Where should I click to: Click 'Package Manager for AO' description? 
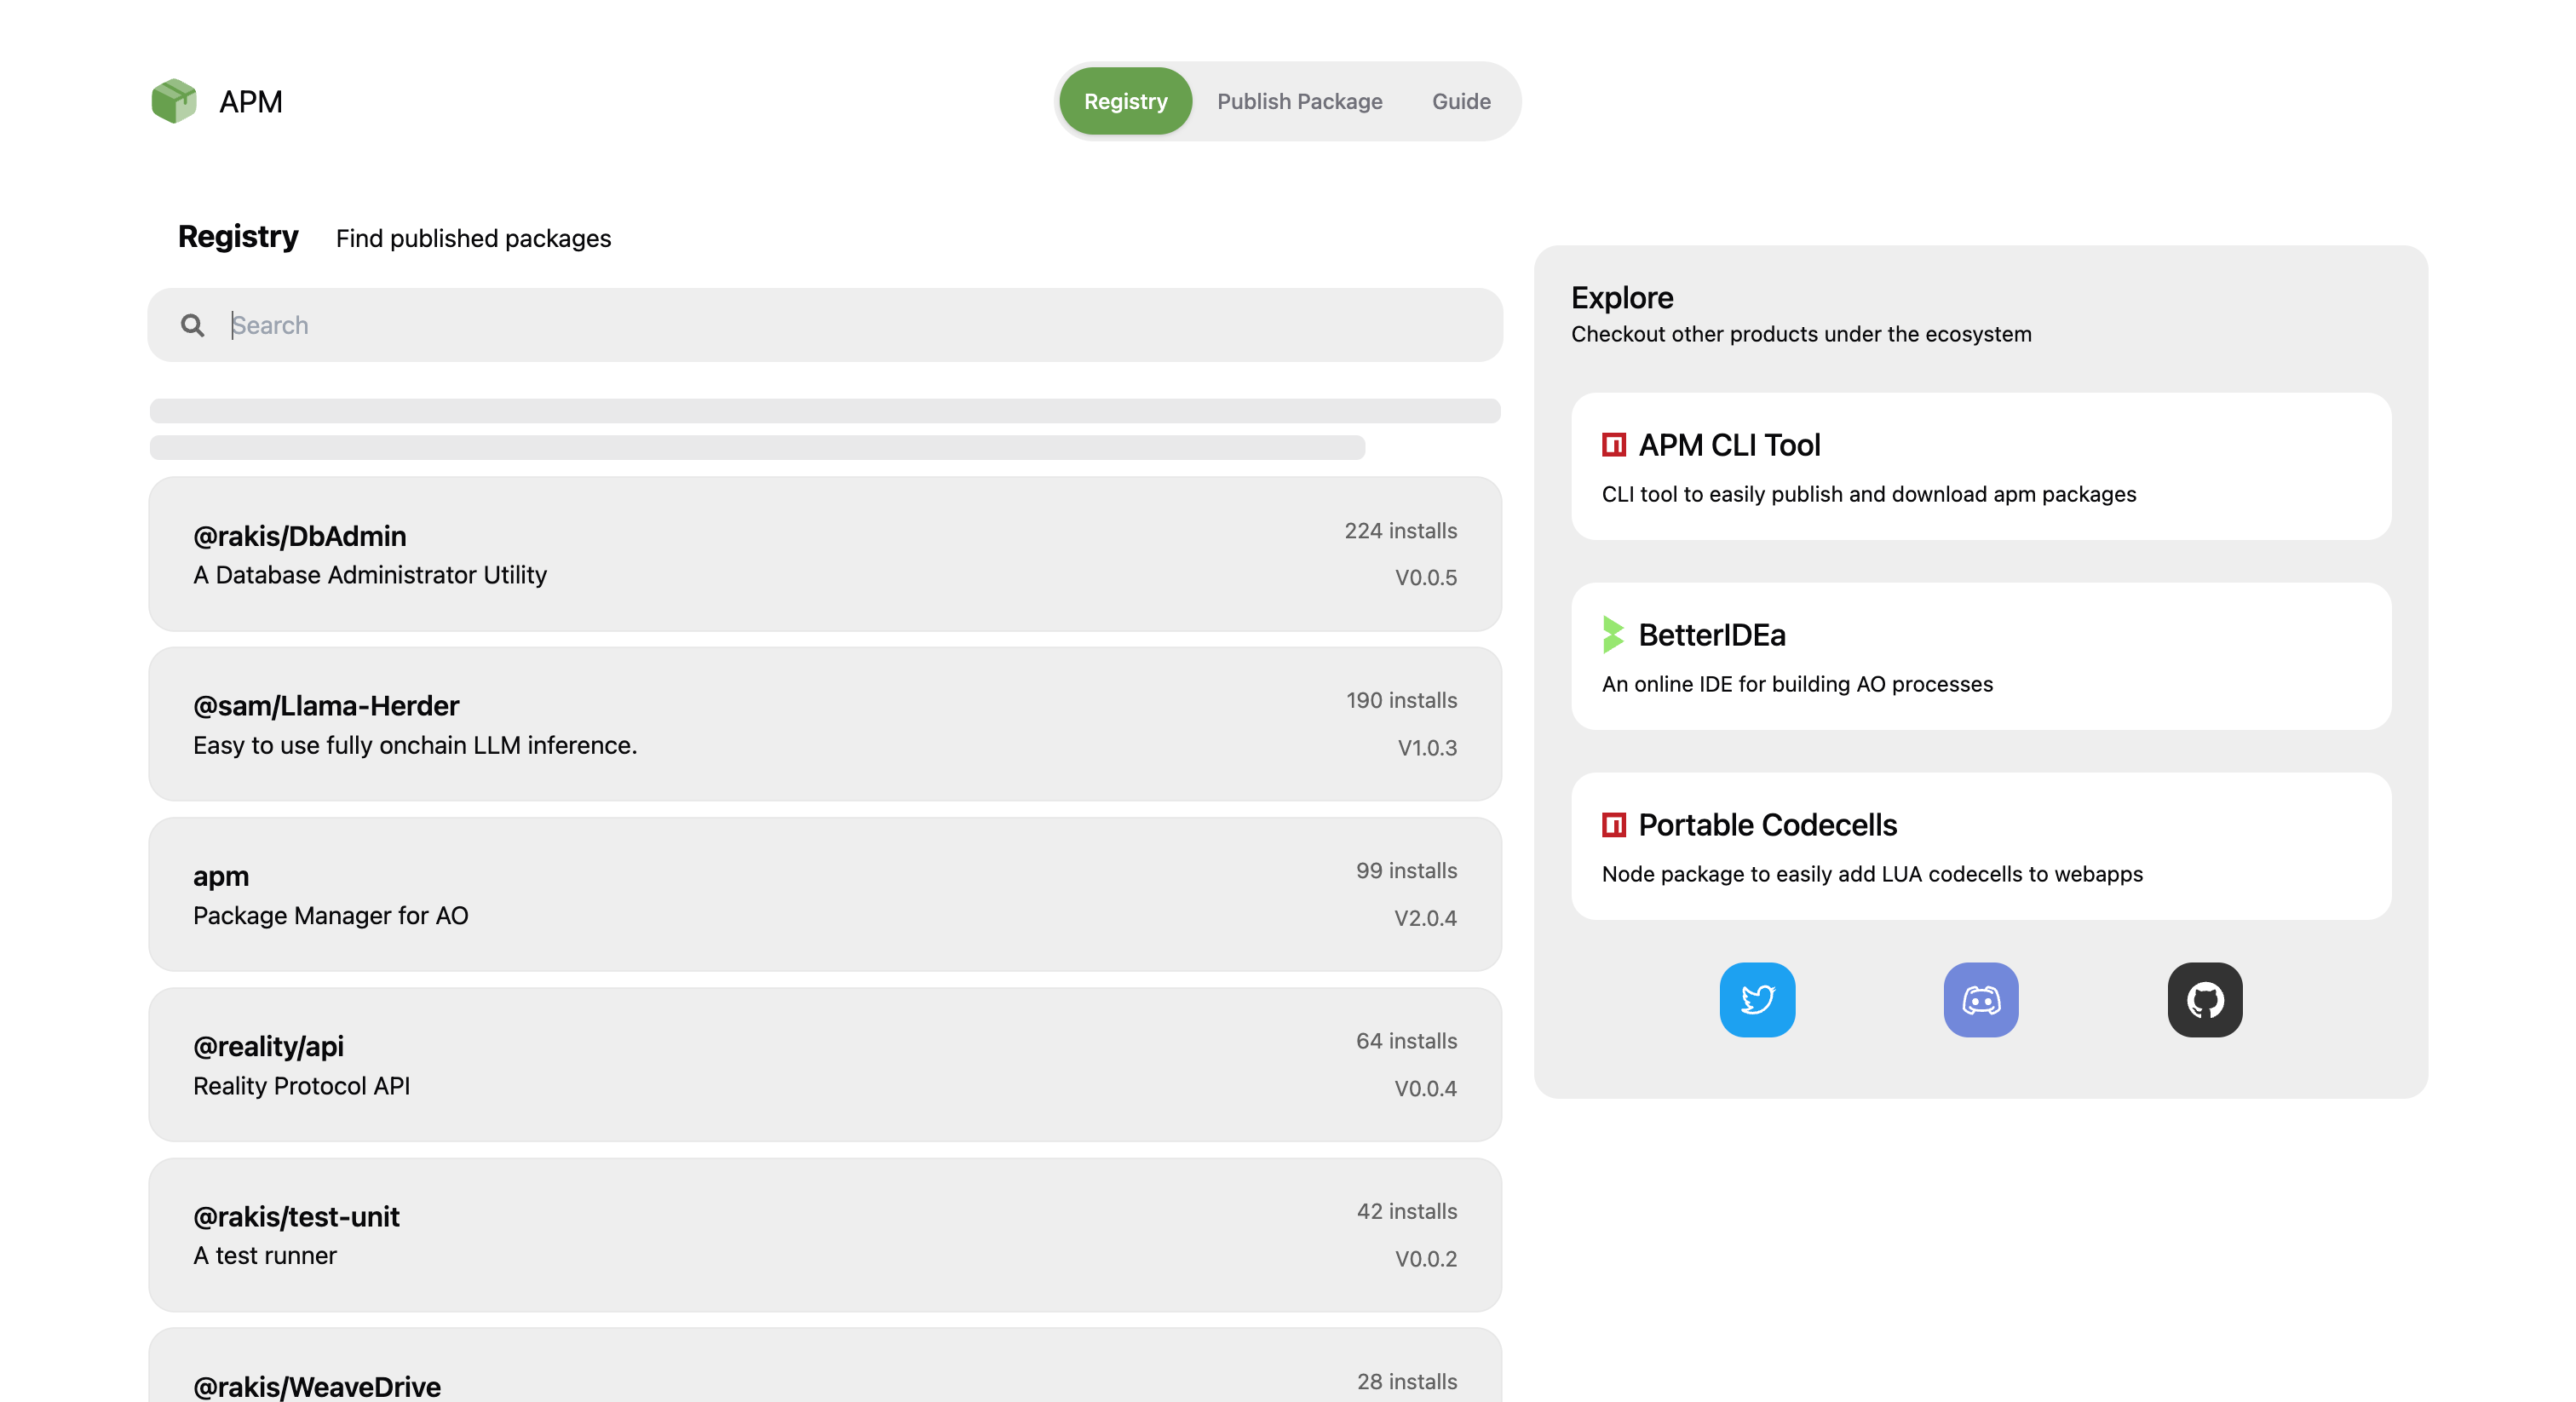pyautogui.click(x=330, y=916)
